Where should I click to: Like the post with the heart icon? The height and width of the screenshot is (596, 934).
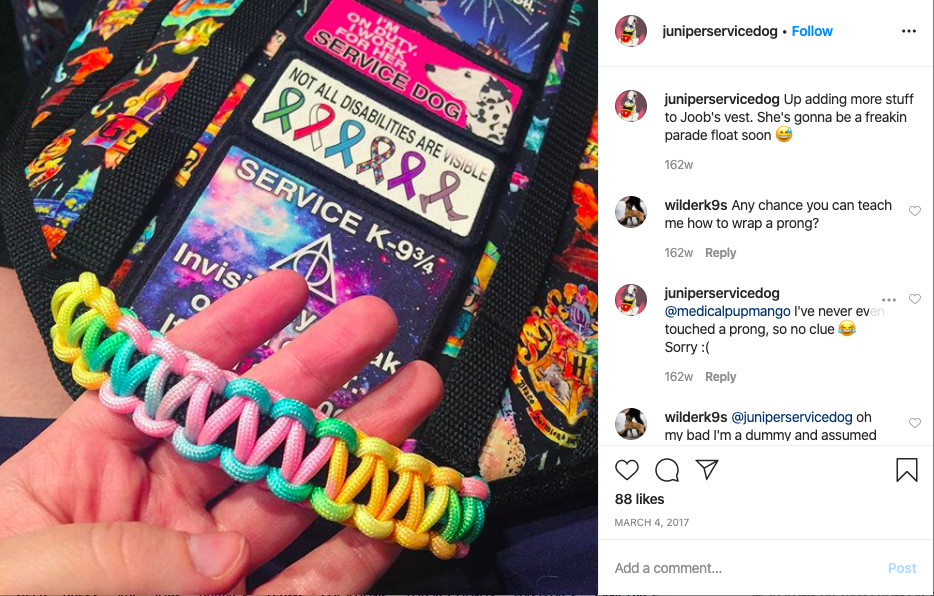click(x=627, y=470)
